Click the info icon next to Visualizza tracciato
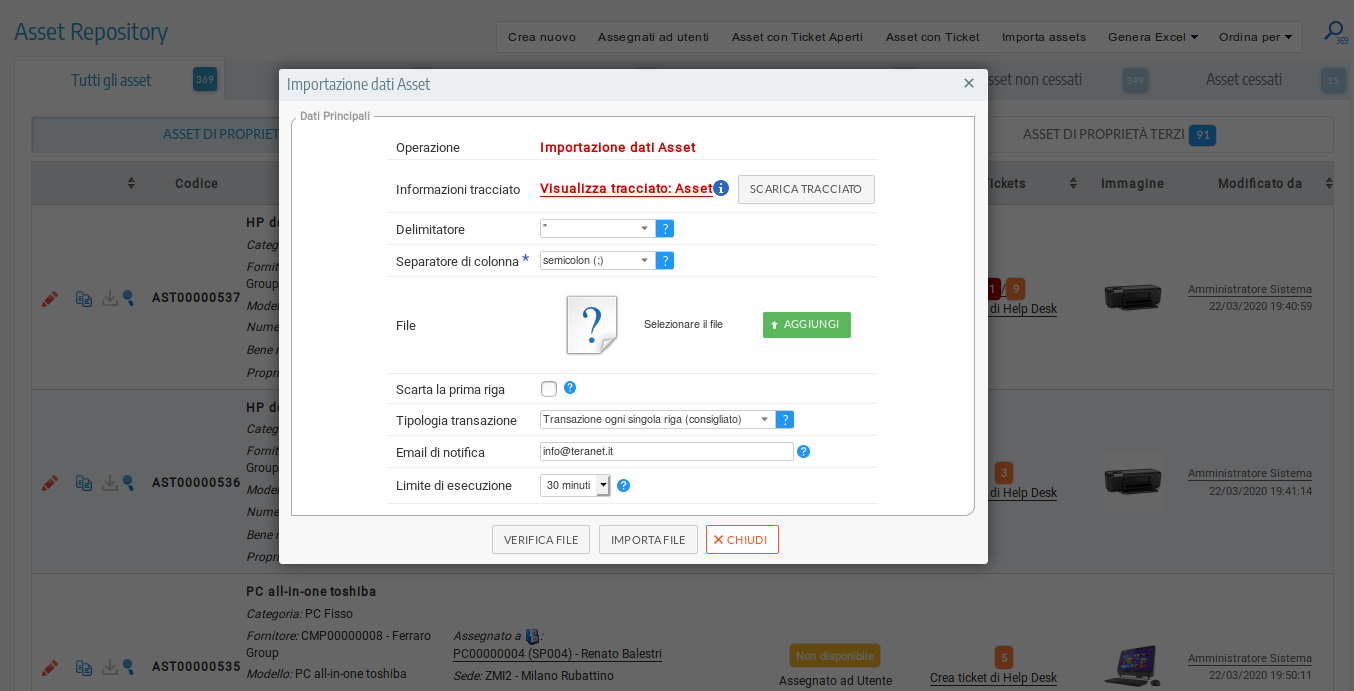This screenshot has width=1354, height=691. 721,188
